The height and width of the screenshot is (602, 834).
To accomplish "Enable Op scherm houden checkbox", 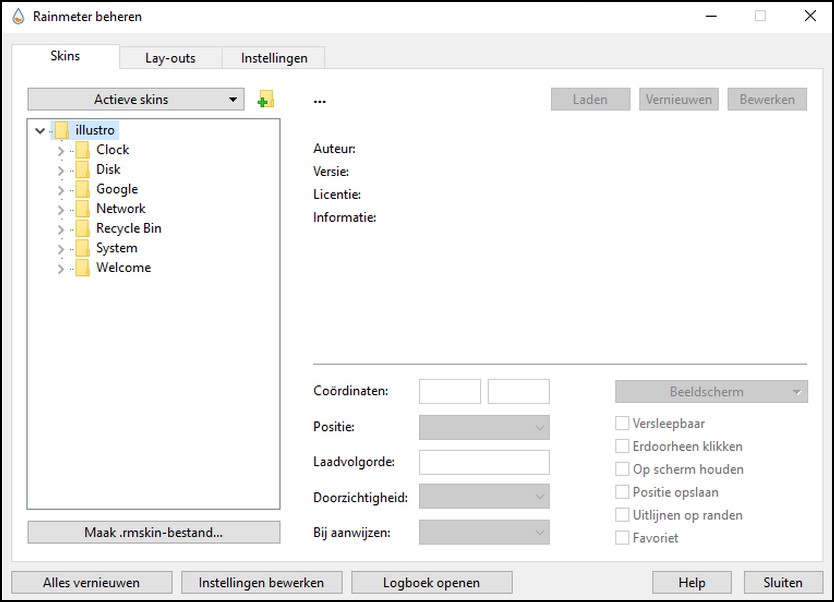I will tap(622, 469).
